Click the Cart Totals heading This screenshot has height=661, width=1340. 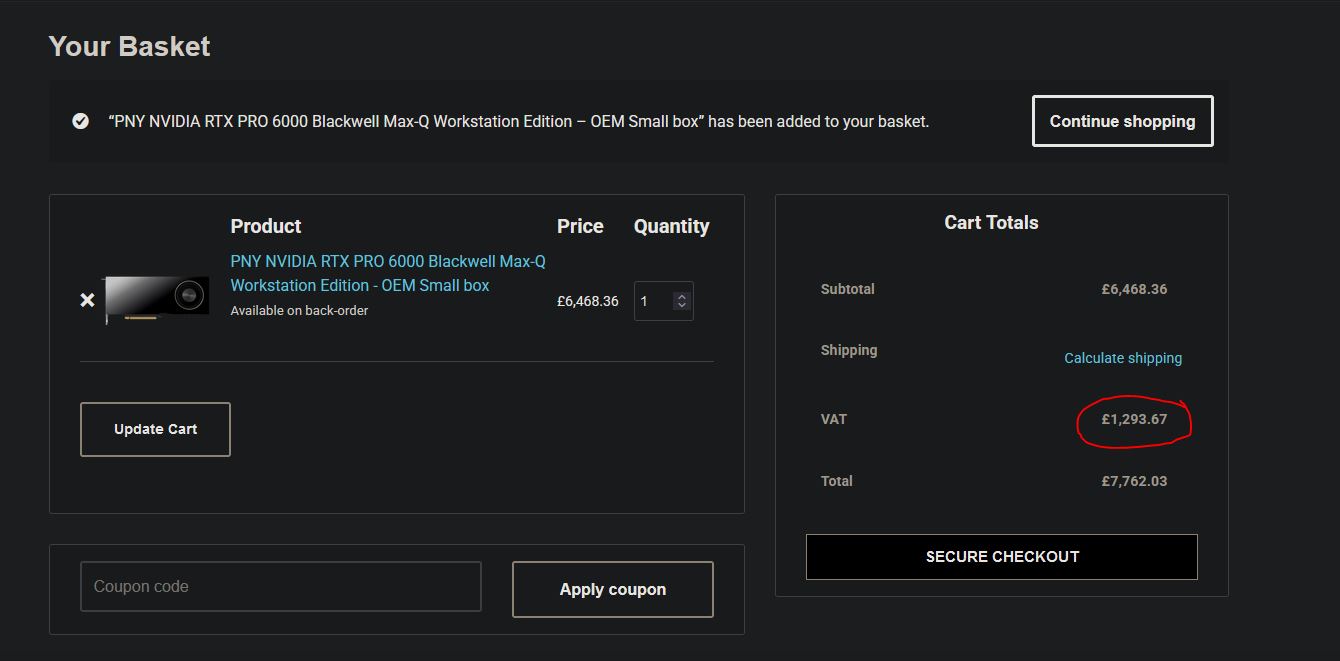(991, 222)
